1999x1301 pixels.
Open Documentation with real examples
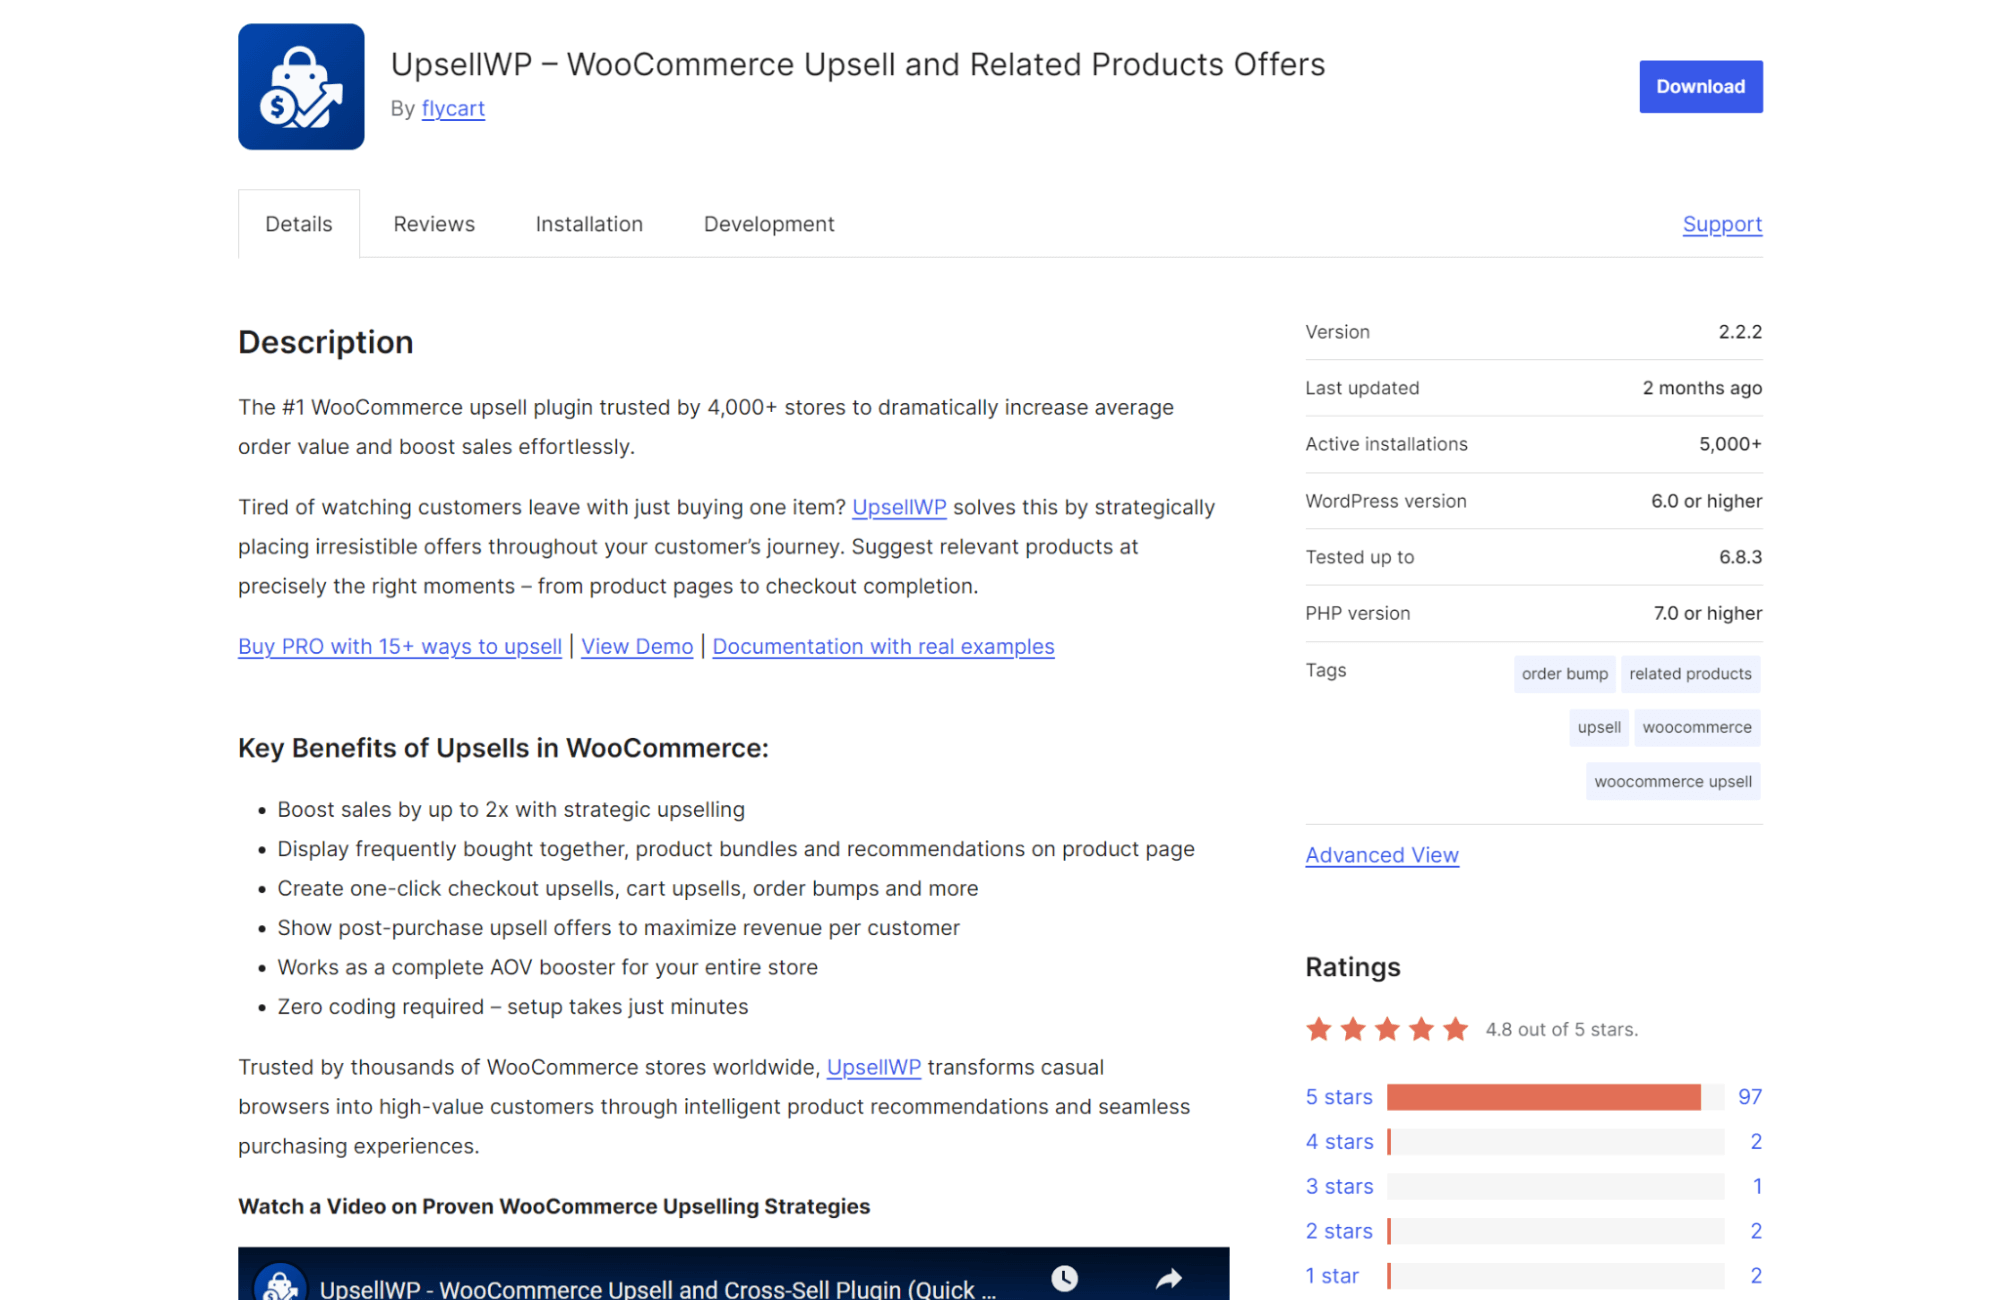[883, 646]
